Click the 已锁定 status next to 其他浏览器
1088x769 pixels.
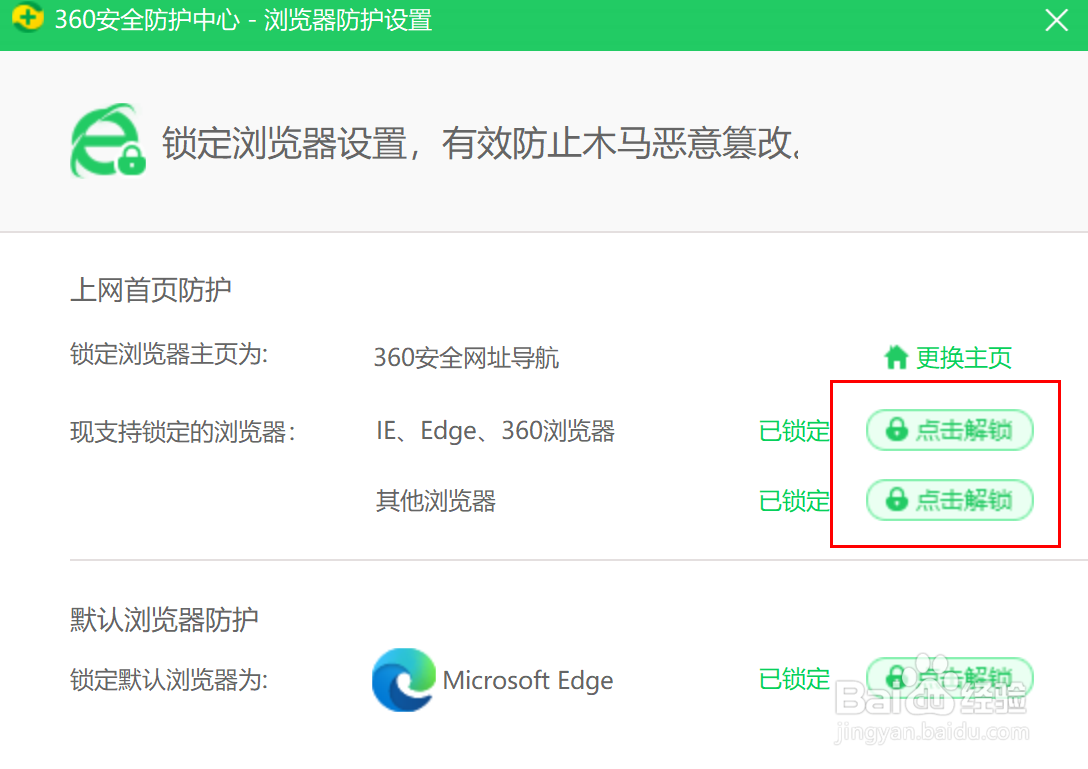point(794,500)
